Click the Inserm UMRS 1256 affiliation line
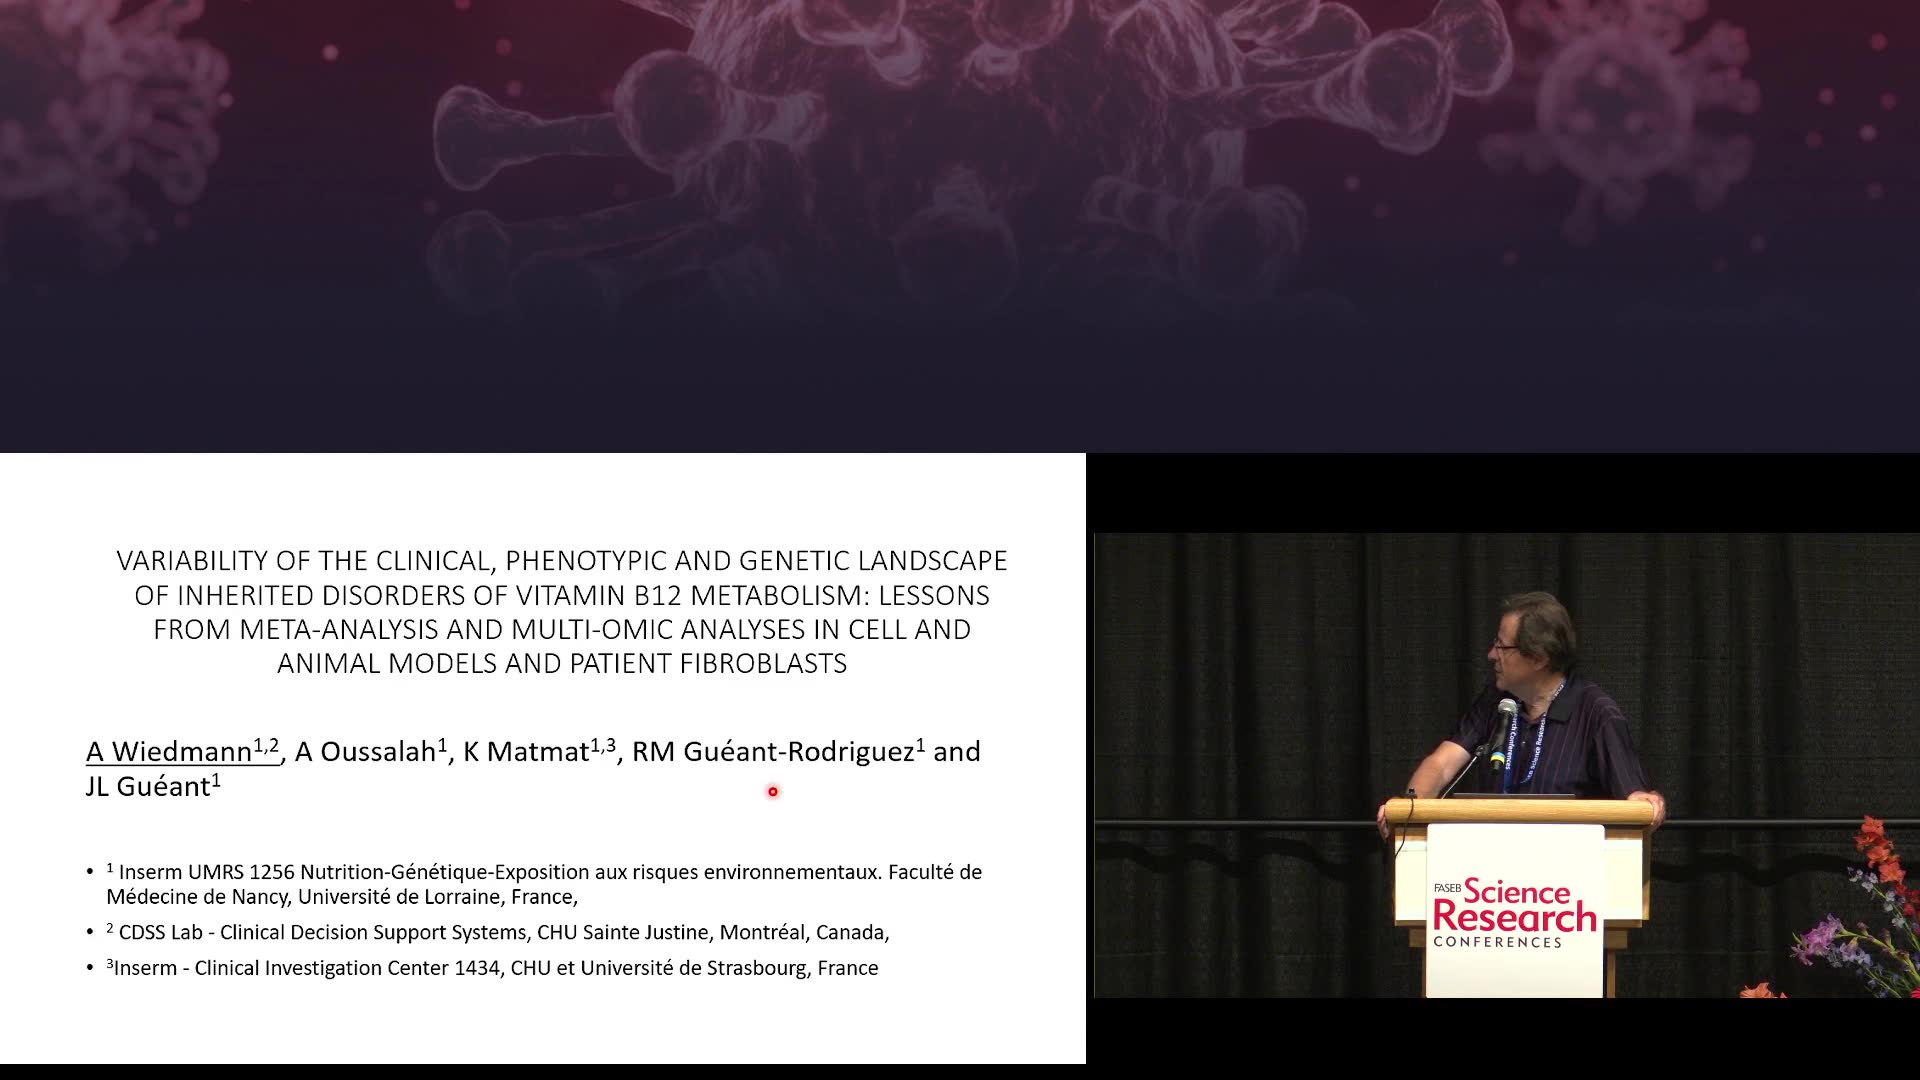This screenshot has height=1080, width=1920. click(x=544, y=884)
